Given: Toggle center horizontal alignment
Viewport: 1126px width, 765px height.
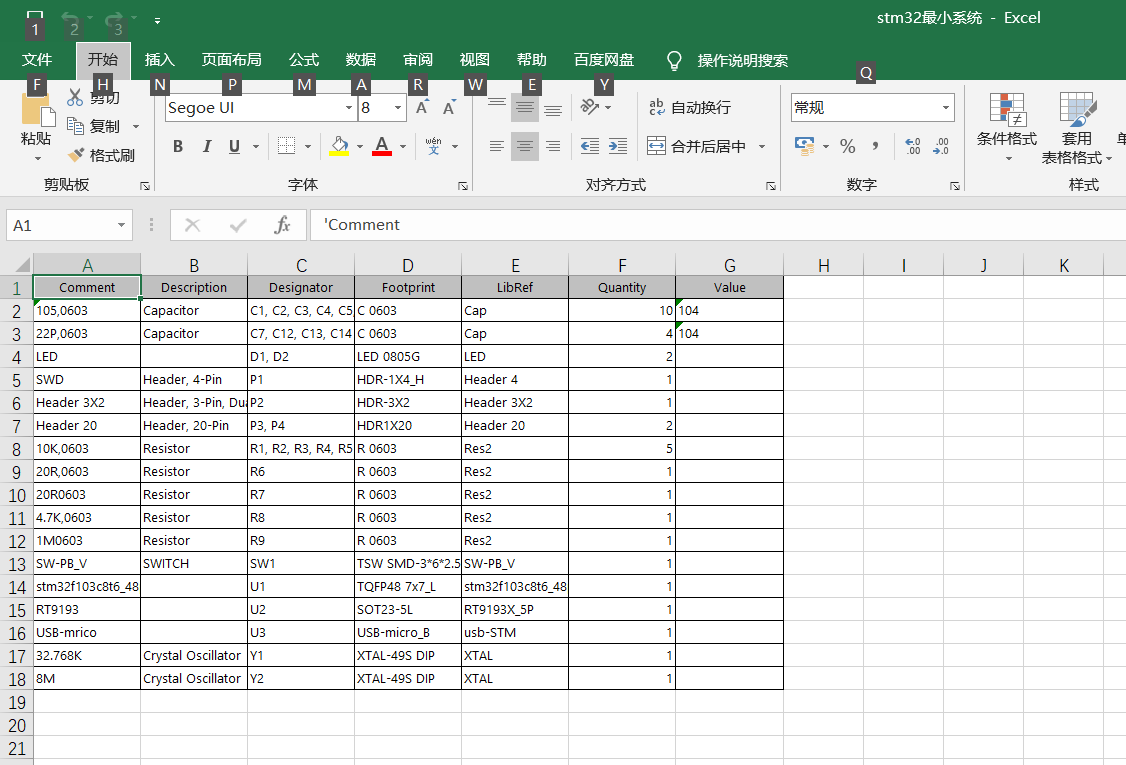Looking at the screenshot, I should tap(525, 147).
